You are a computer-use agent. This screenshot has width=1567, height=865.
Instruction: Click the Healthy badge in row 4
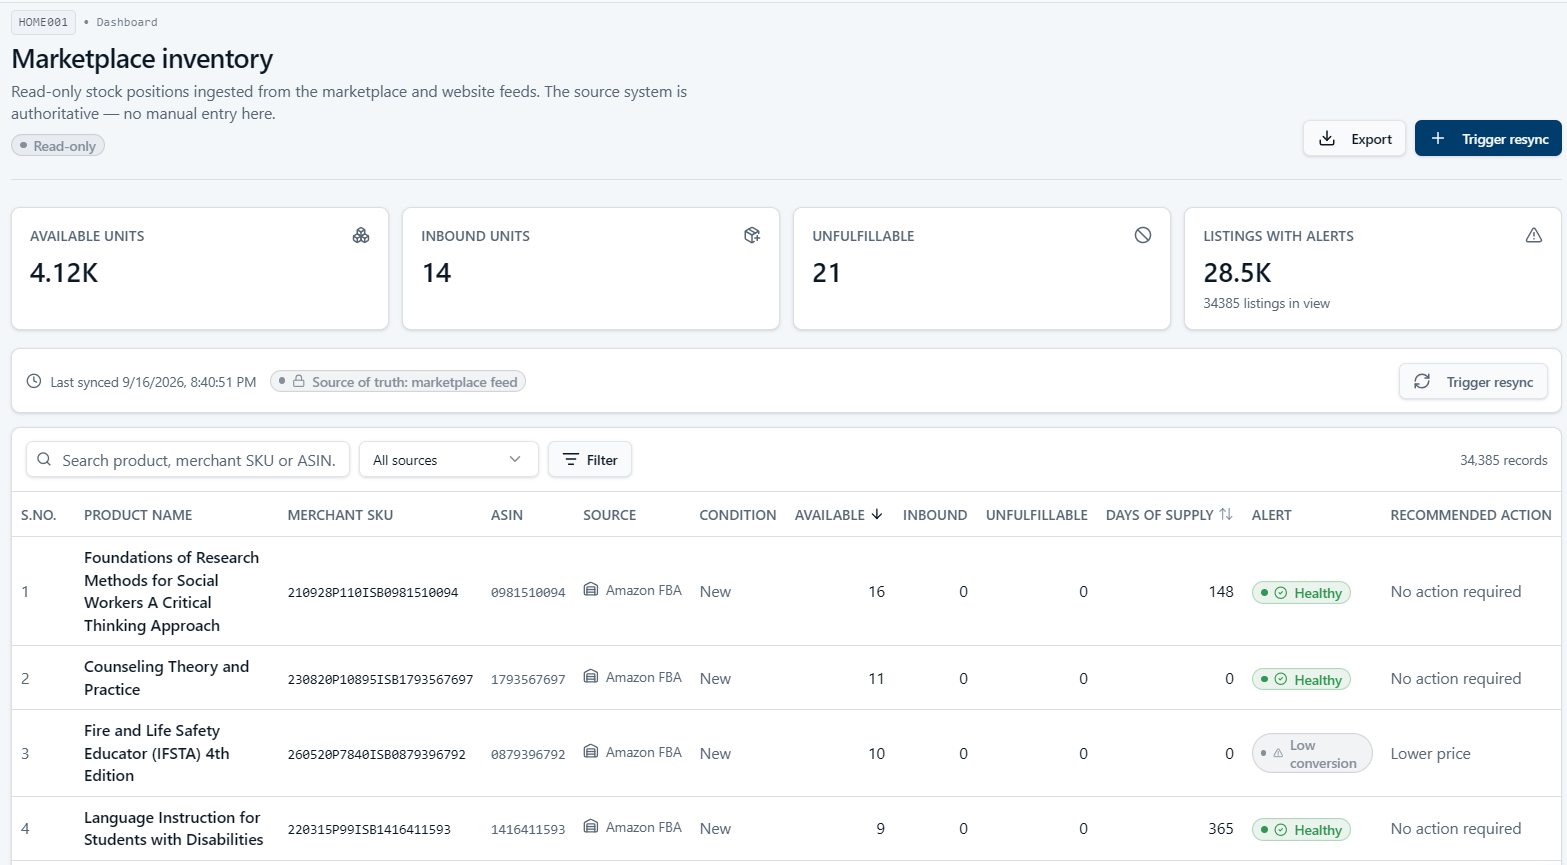tap(1301, 829)
